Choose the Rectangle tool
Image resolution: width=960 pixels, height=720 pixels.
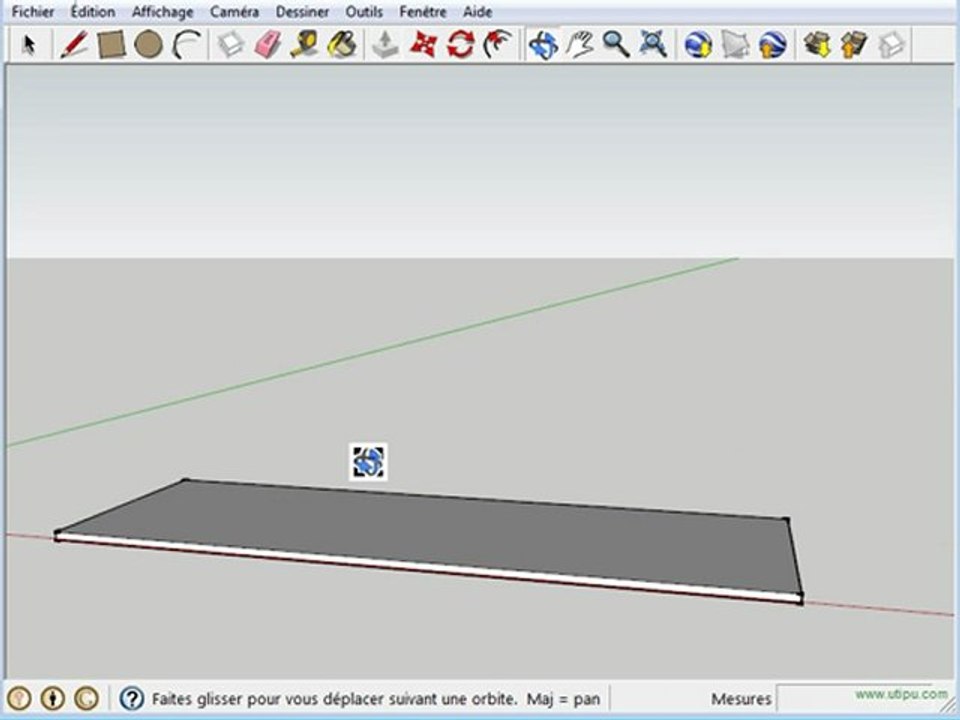pyautogui.click(x=111, y=45)
